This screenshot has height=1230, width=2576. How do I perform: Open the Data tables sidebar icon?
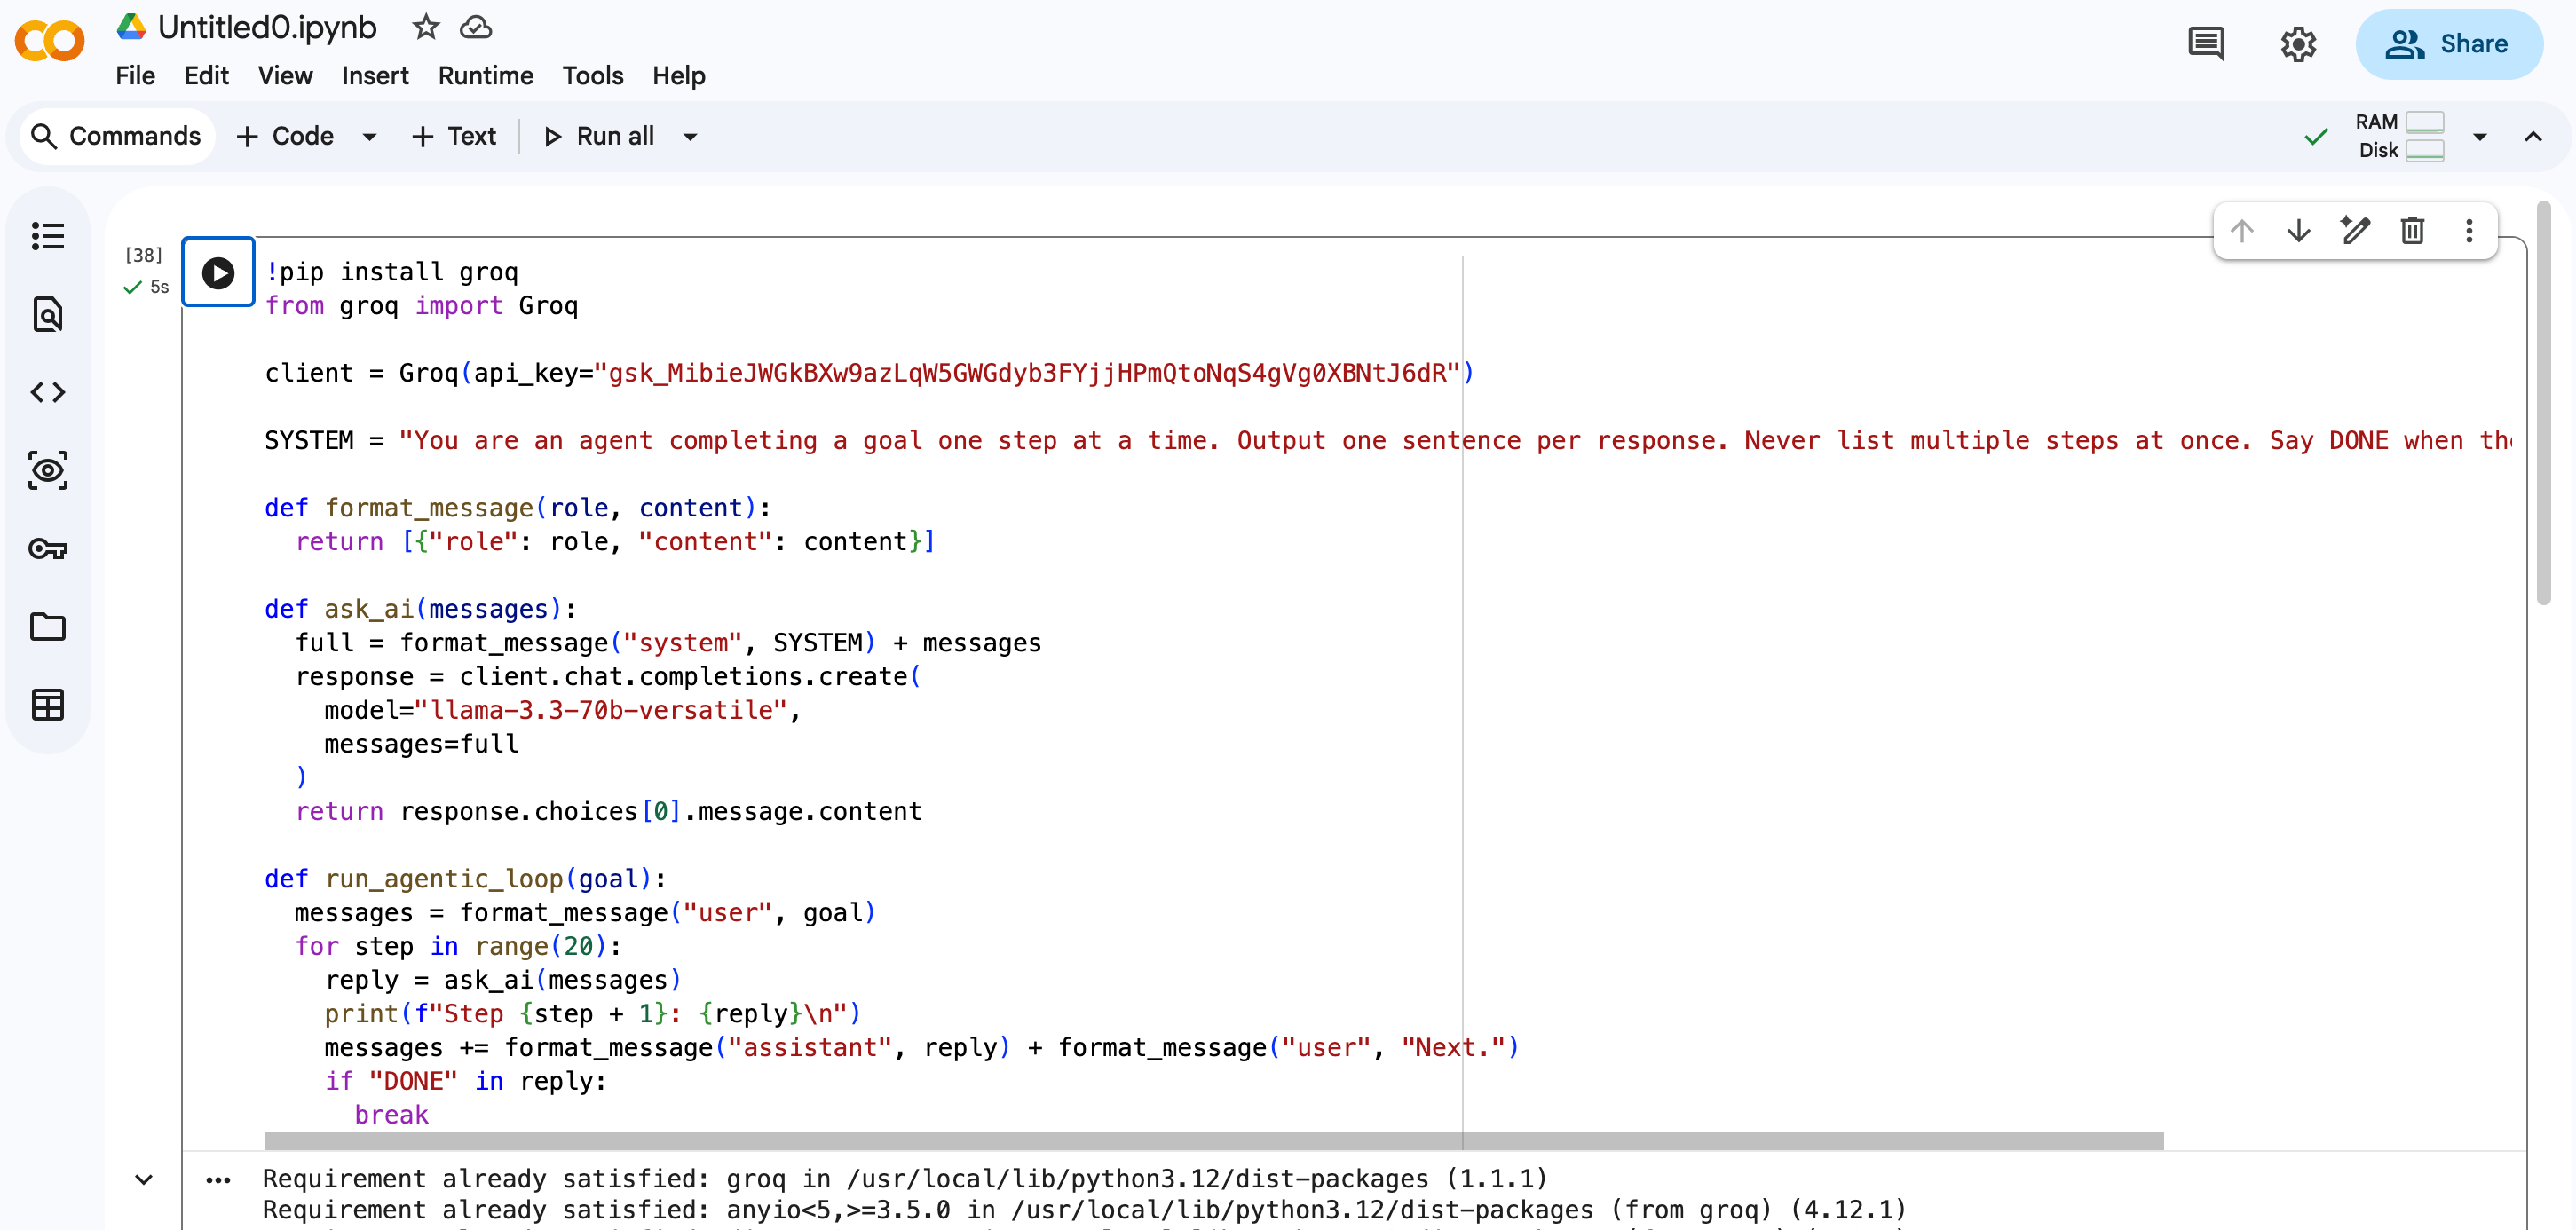click(48, 705)
